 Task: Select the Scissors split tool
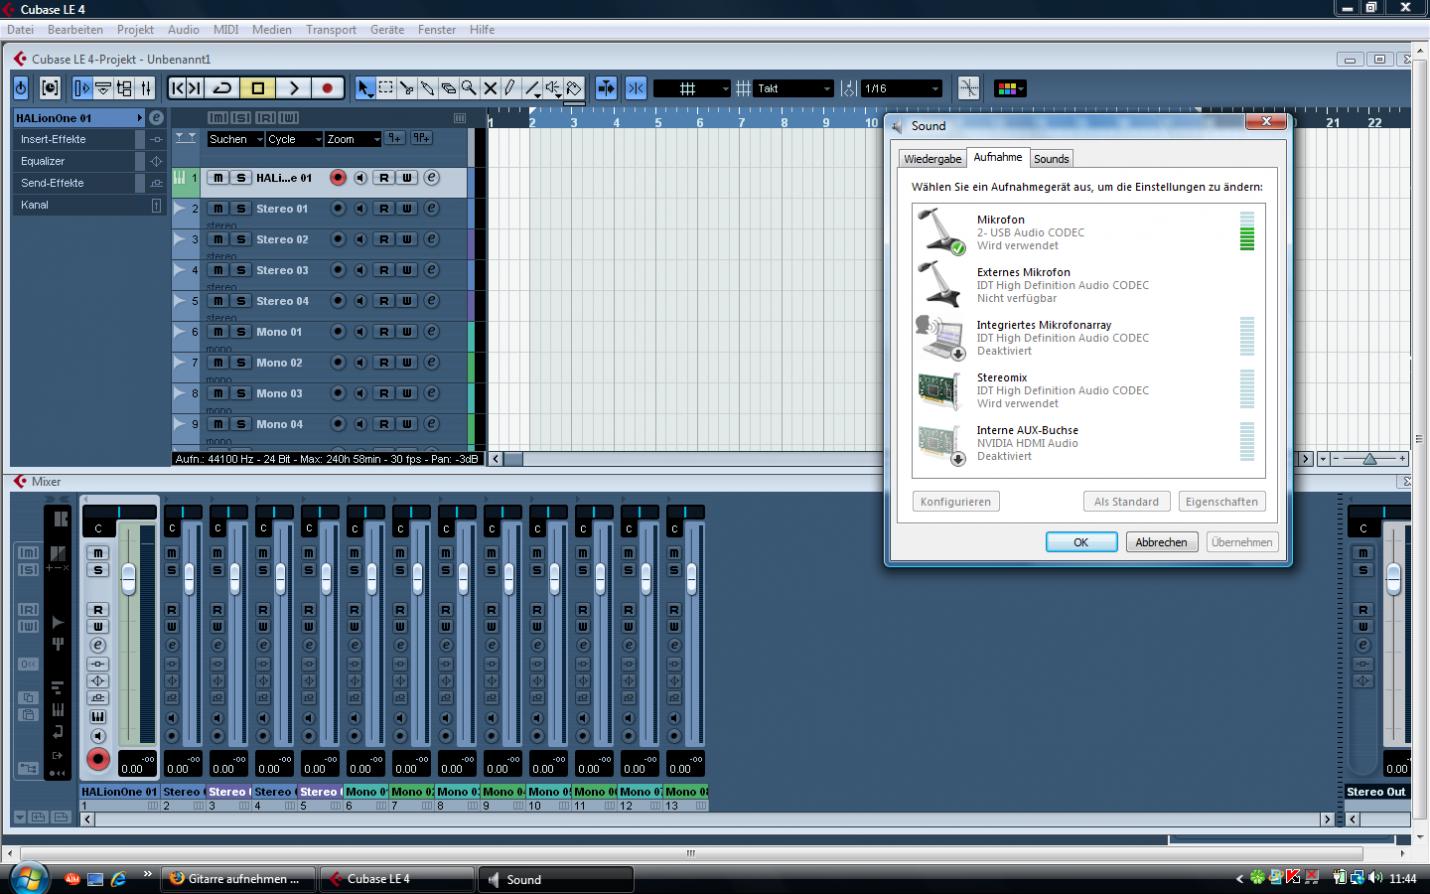click(x=407, y=88)
